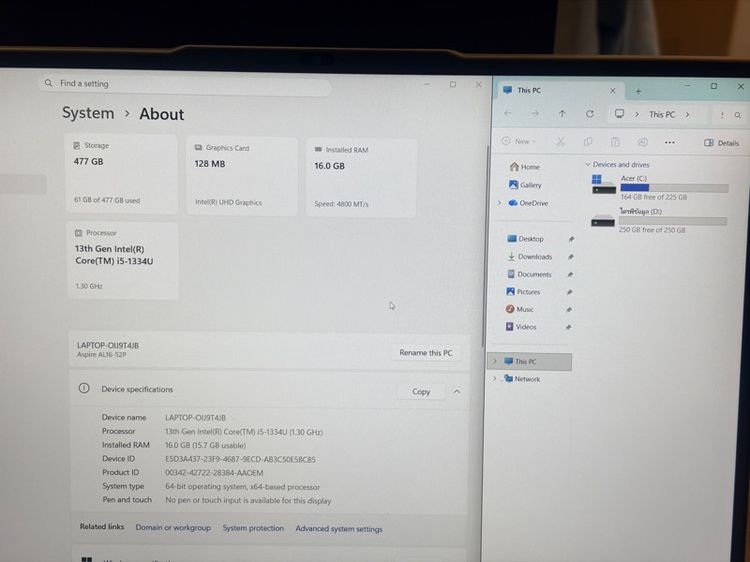Click the search magnifier icon in Settings
This screenshot has width=750, height=562.
[48, 83]
